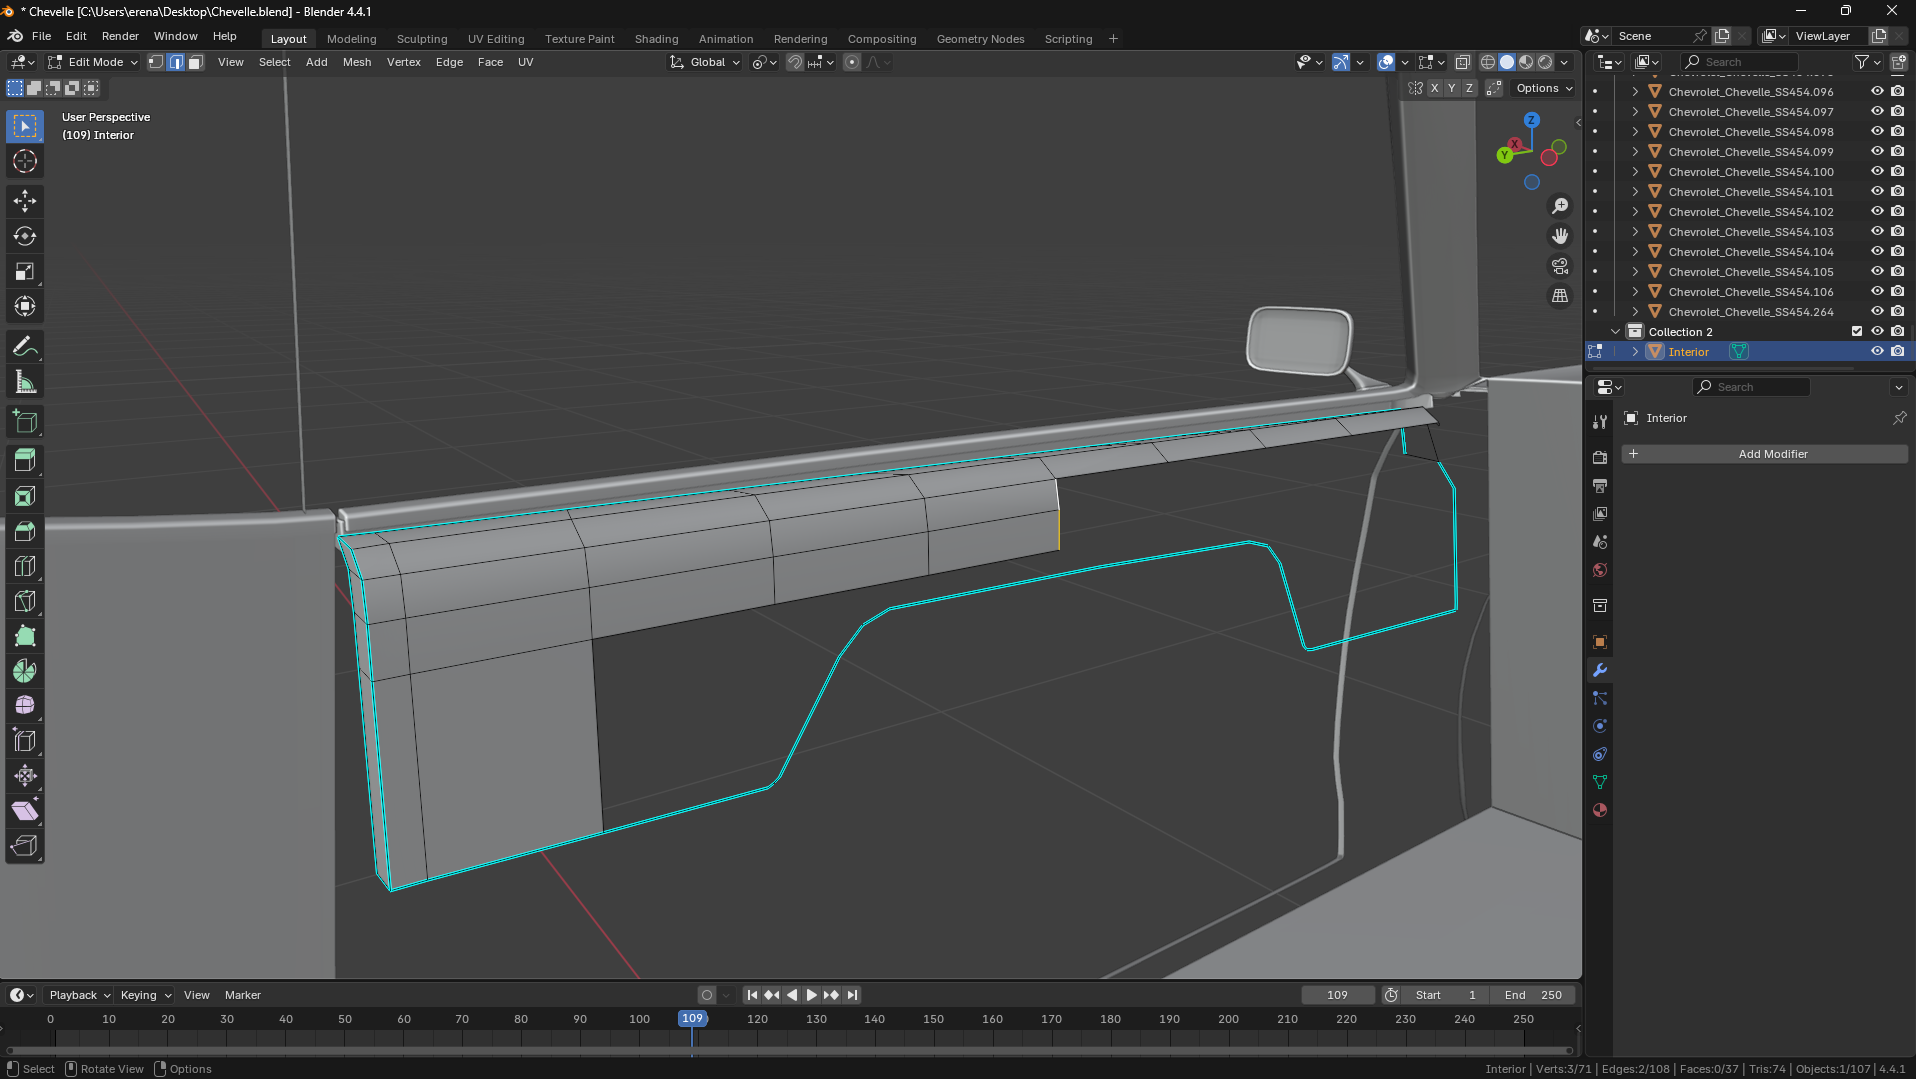
Task: Open the Render menu
Action: [x=120, y=36]
